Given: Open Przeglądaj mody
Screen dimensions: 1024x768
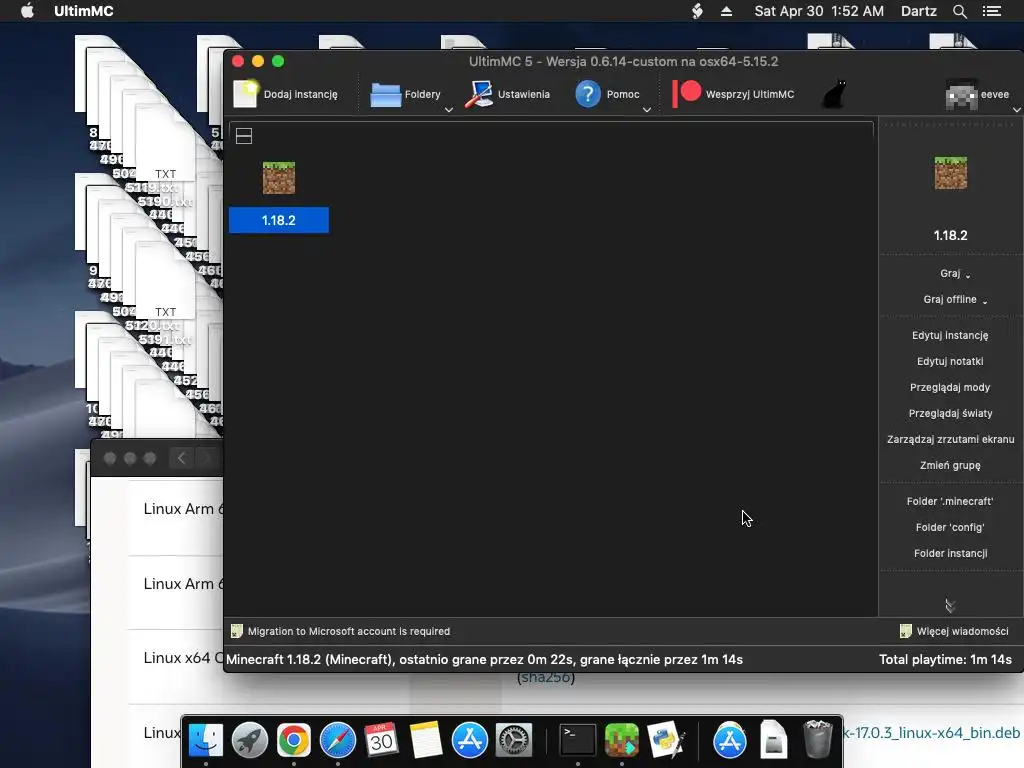Looking at the screenshot, I should (950, 387).
